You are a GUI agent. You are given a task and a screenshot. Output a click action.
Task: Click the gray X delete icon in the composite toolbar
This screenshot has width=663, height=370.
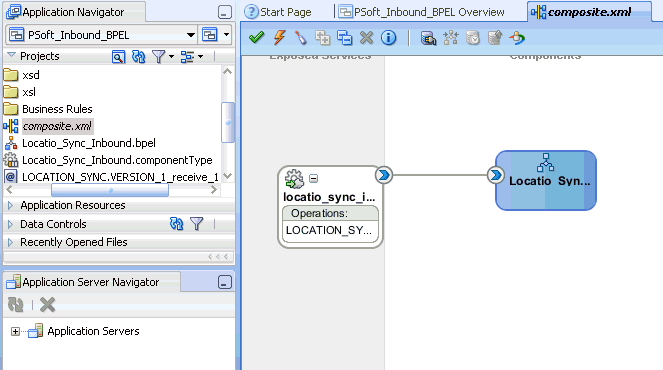pos(367,38)
